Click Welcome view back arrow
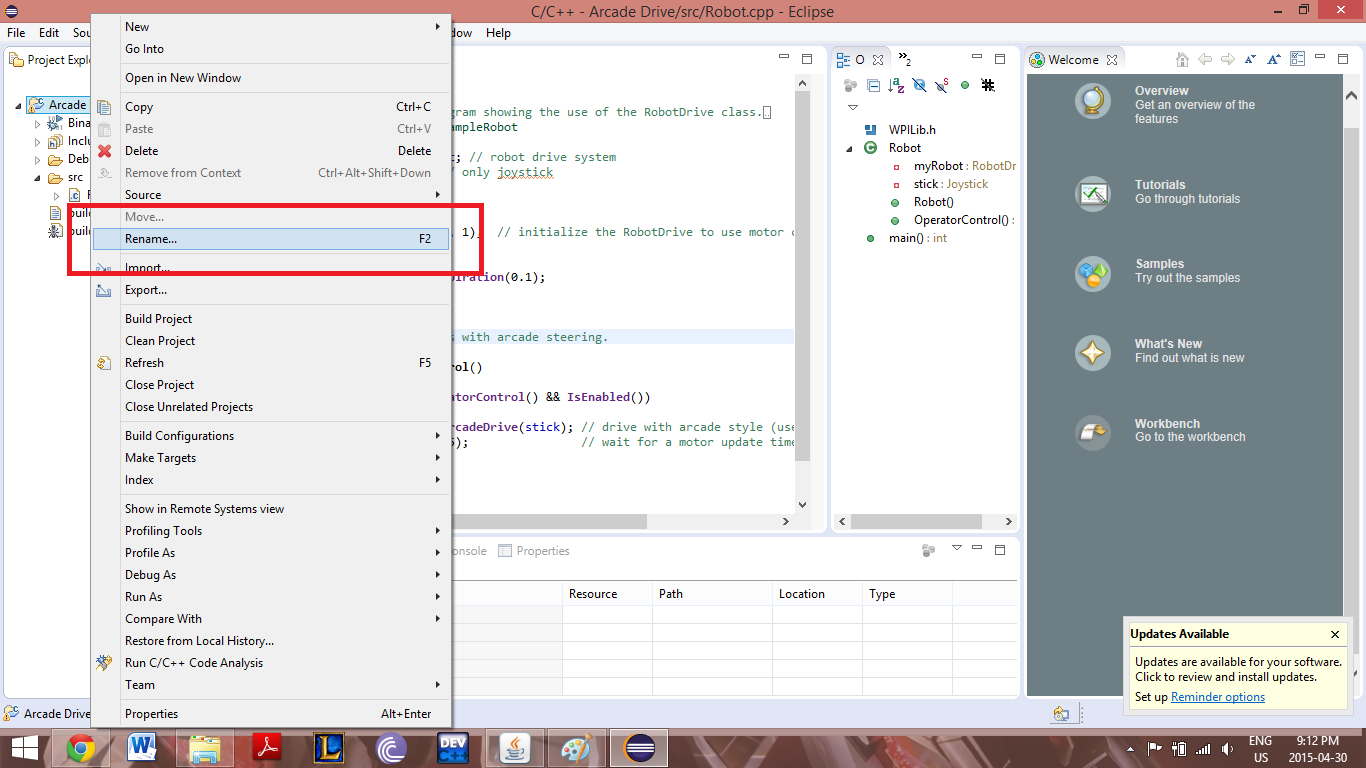 [x=1205, y=60]
